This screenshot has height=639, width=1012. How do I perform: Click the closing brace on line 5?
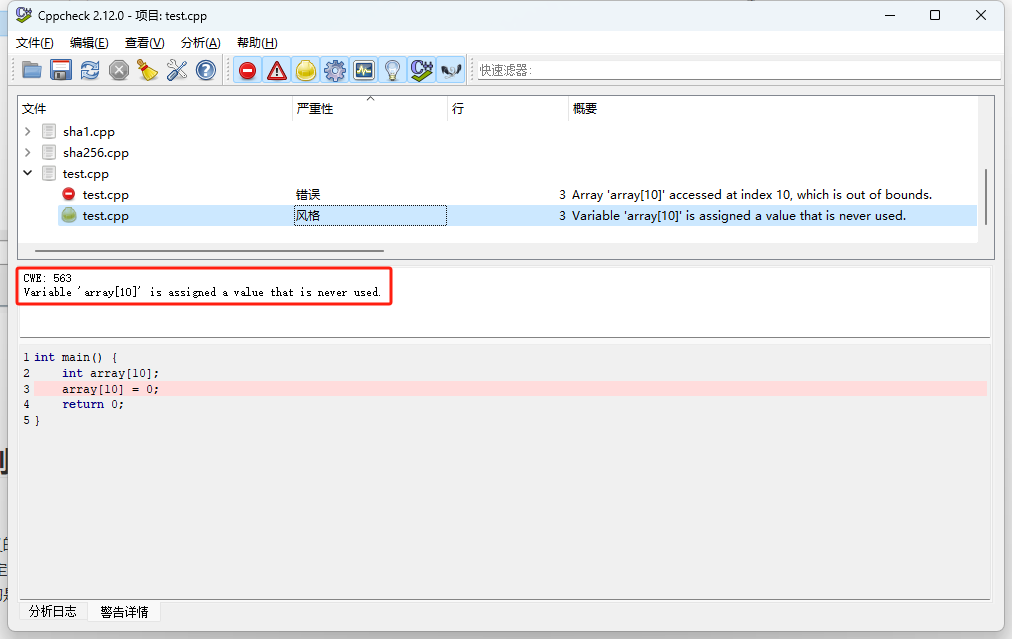click(x=37, y=420)
